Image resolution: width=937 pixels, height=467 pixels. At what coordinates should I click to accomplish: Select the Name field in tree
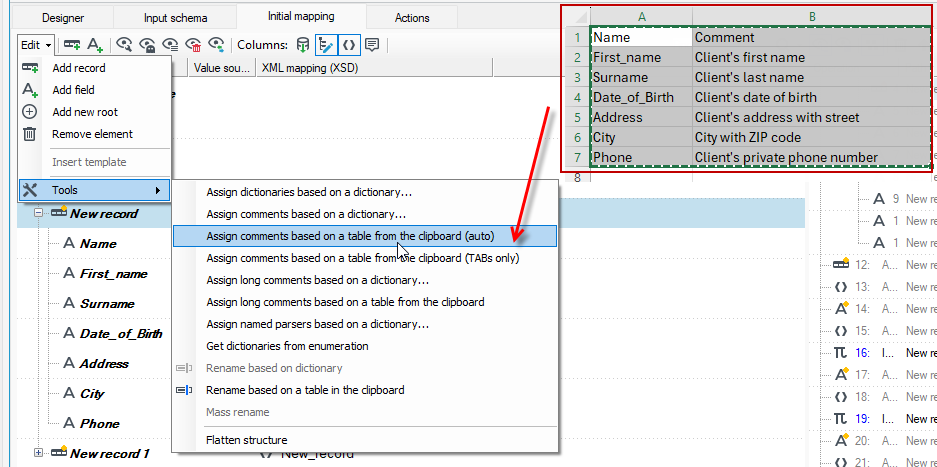point(98,243)
